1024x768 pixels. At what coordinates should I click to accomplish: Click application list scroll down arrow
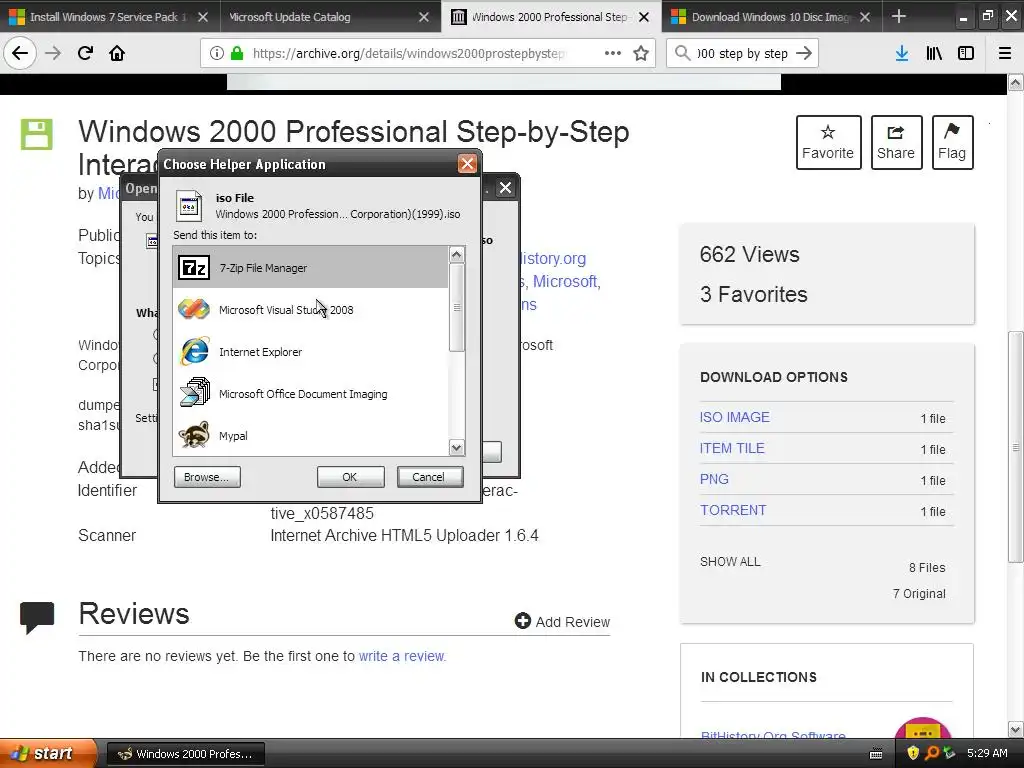pyautogui.click(x=456, y=447)
